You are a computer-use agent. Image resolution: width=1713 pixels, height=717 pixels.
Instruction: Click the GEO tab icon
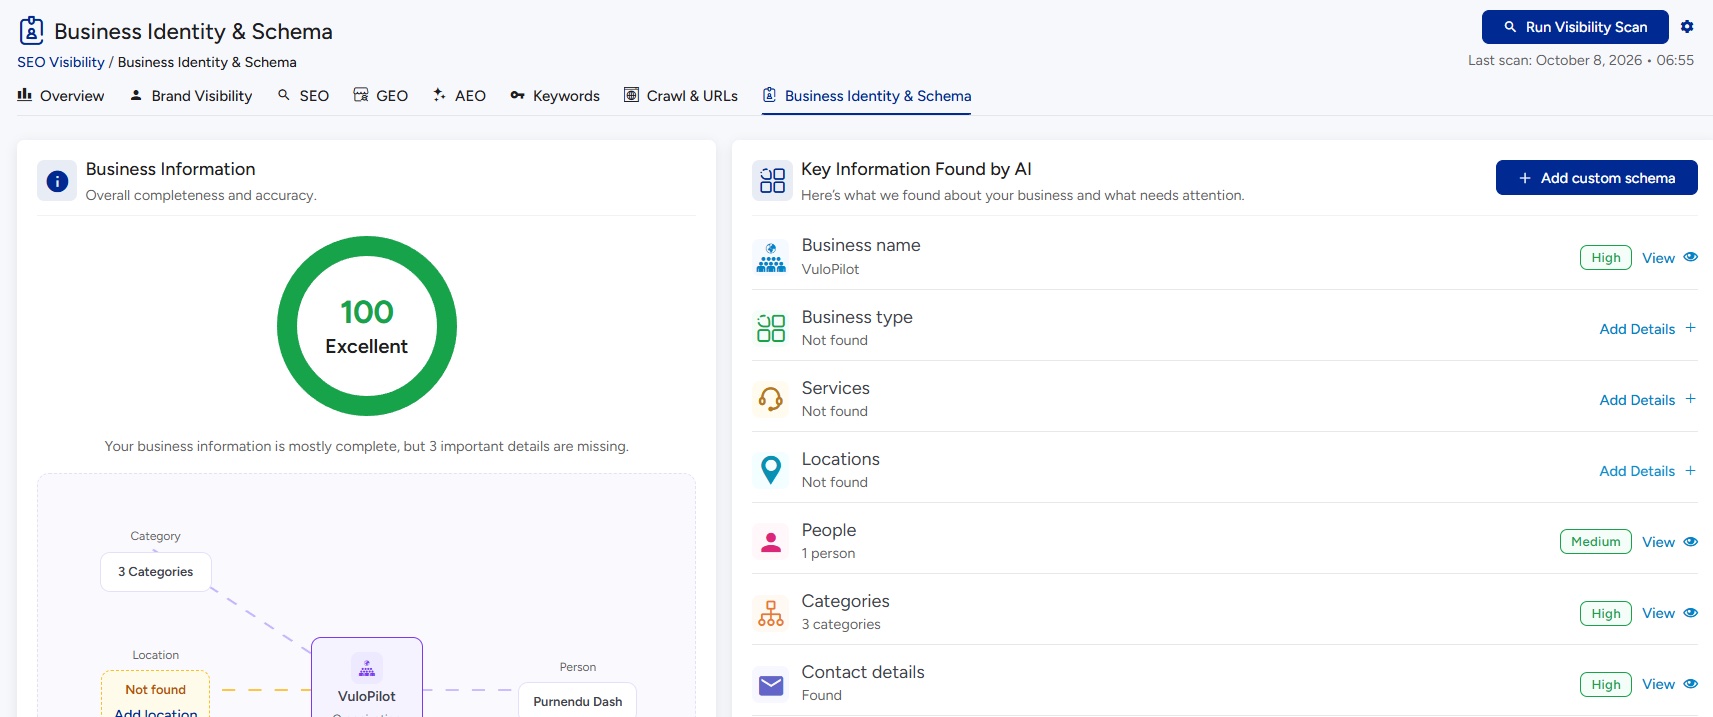point(361,95)
